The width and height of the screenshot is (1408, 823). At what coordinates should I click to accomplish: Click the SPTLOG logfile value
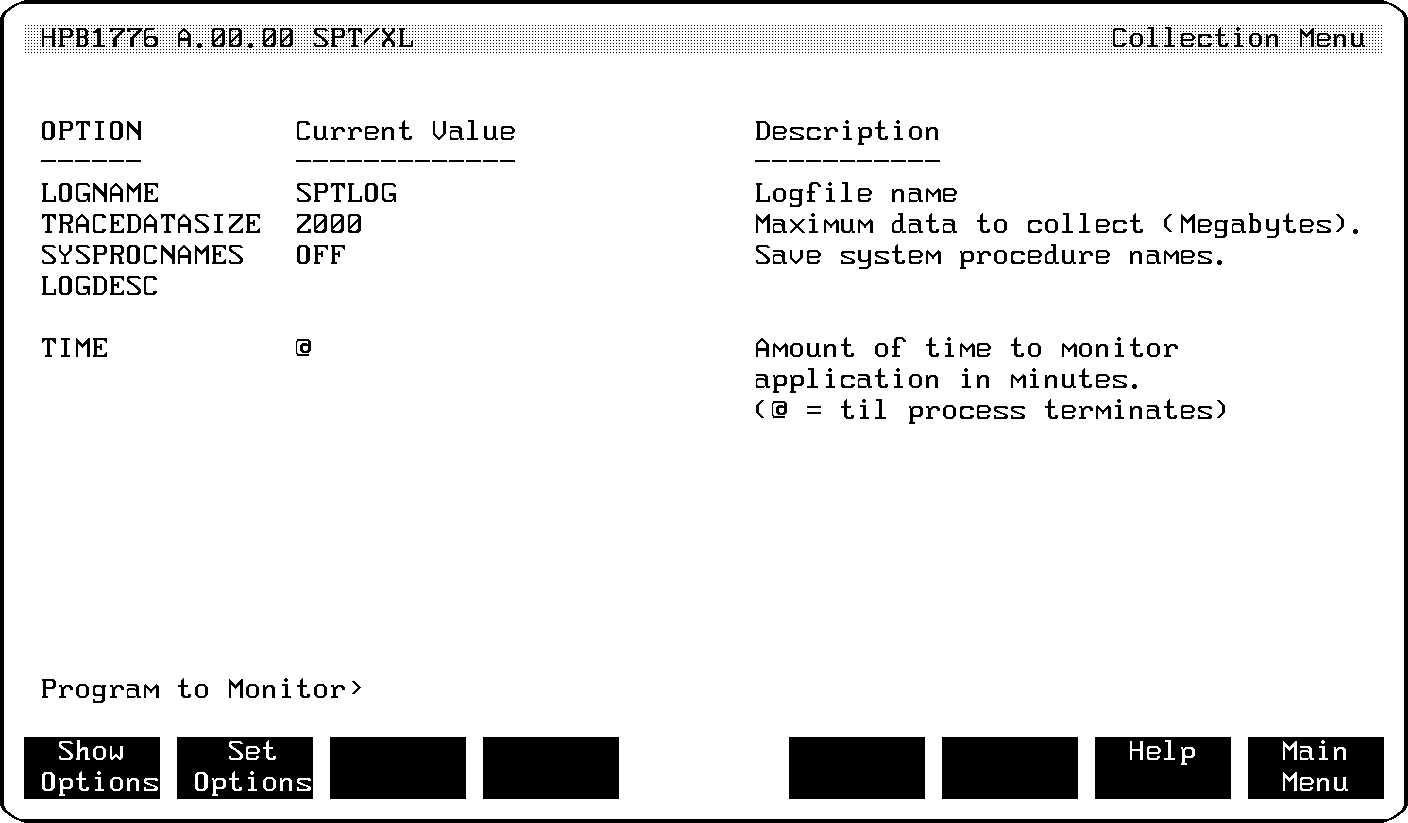pyautogui.click(x=346, y=193)
